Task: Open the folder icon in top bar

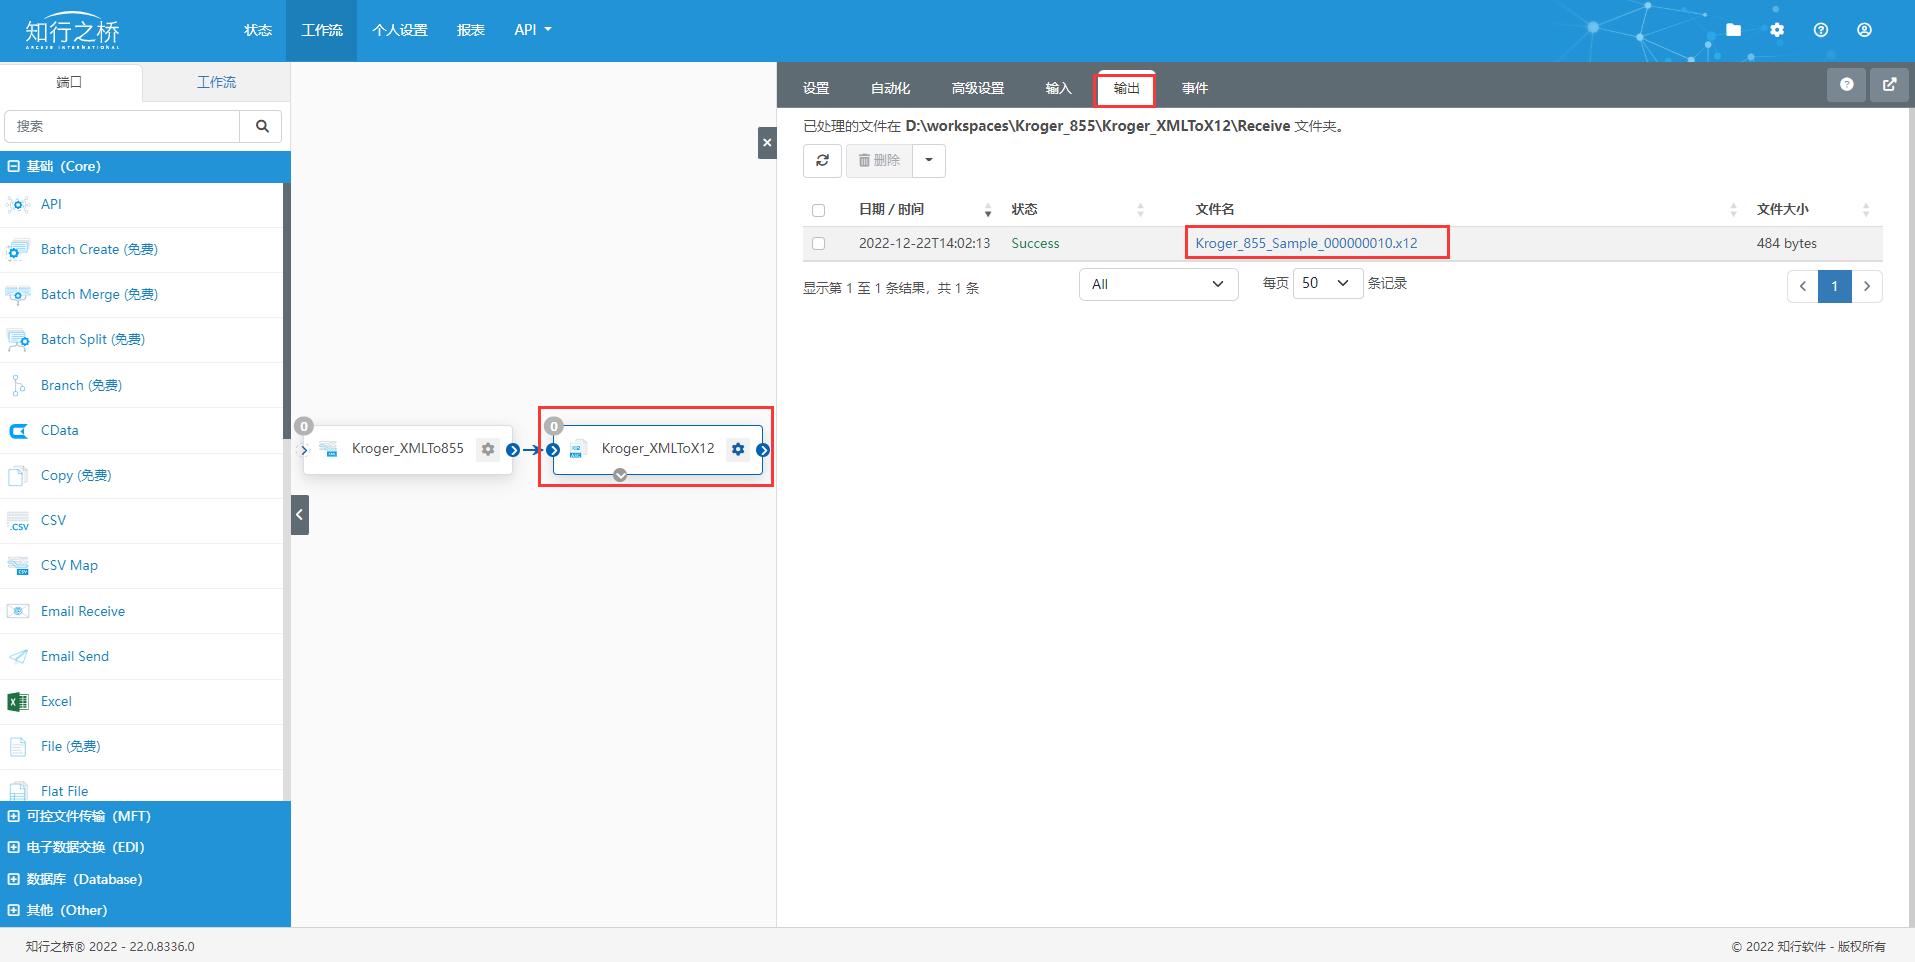Action: 1733,30
